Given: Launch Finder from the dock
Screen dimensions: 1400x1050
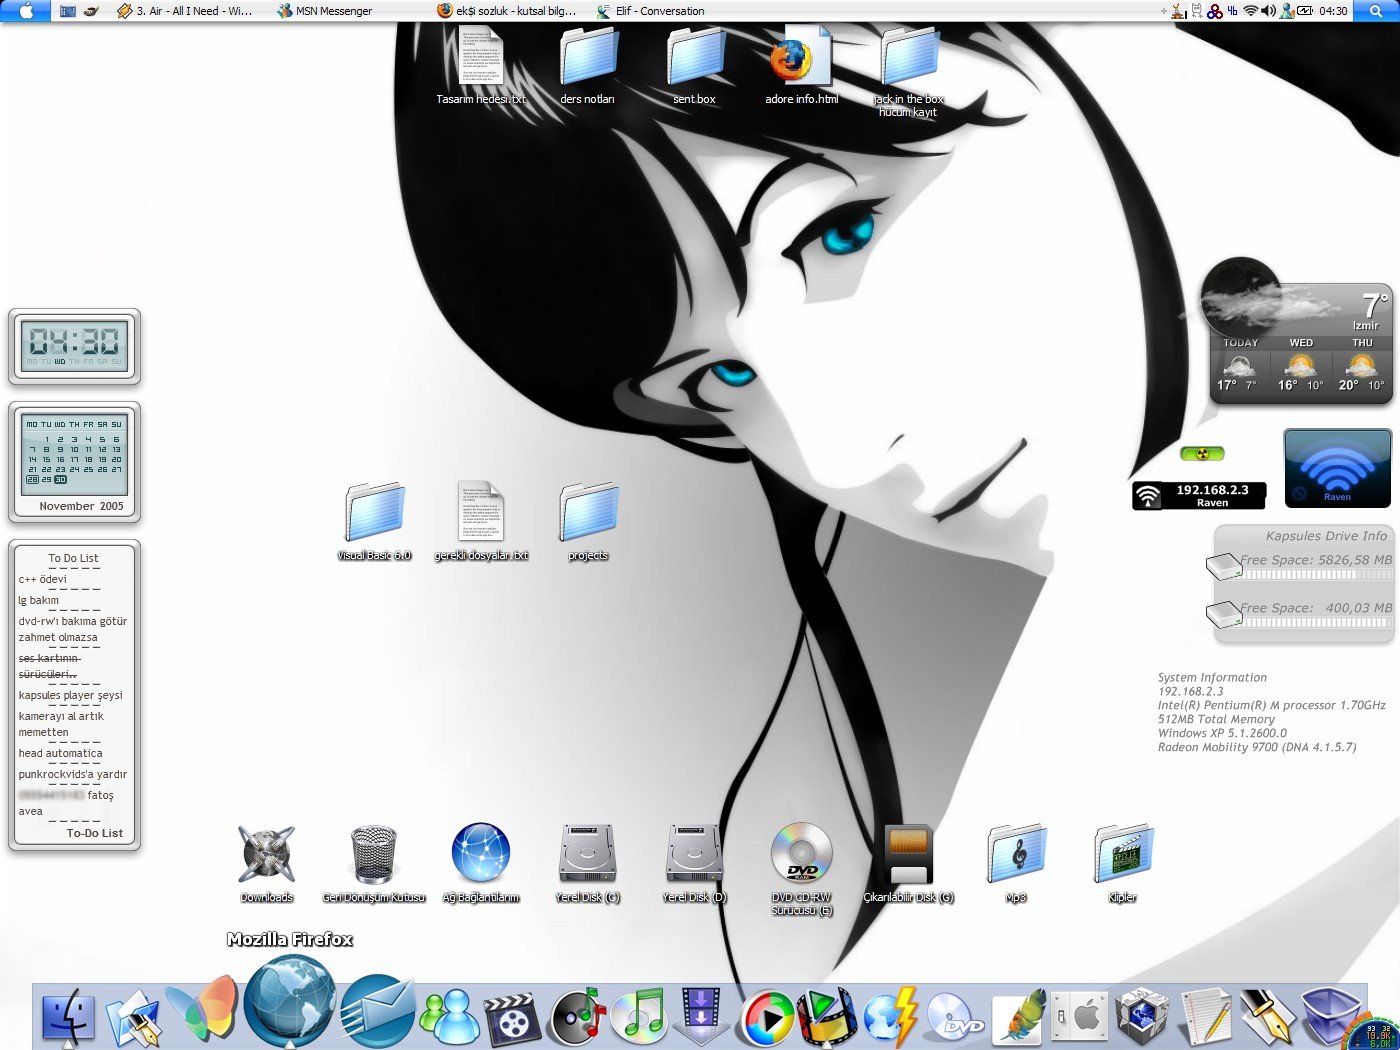Looking at the screenshot, I should click(69, 1019).
